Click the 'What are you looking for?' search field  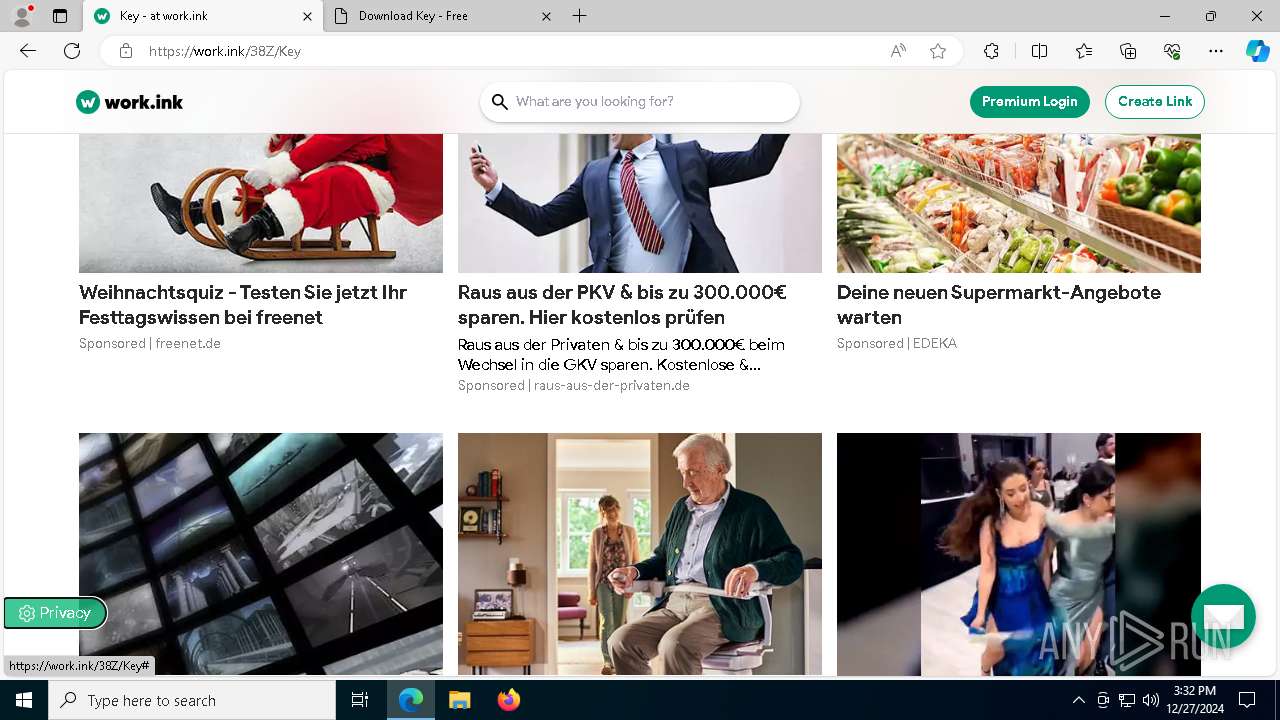click(640, 101)
